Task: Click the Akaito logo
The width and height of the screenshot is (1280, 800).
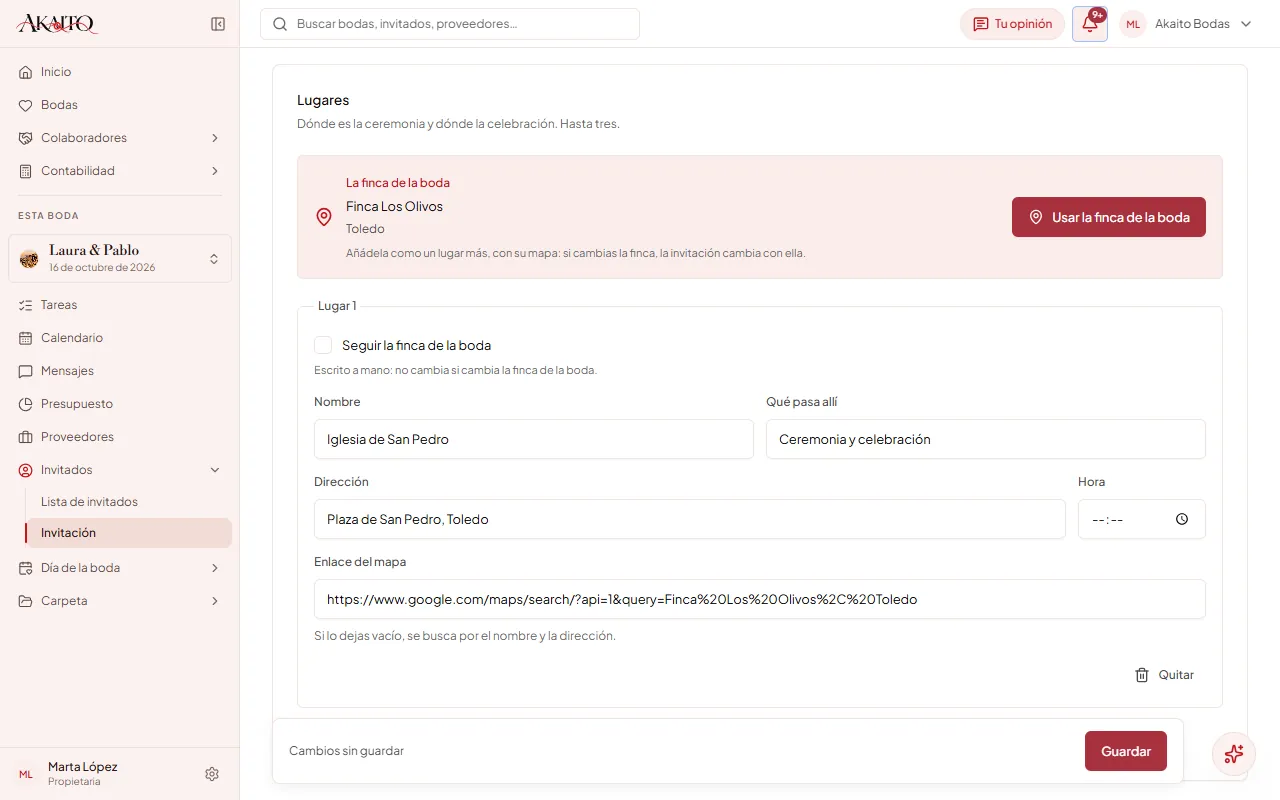Action: (57, 24)
